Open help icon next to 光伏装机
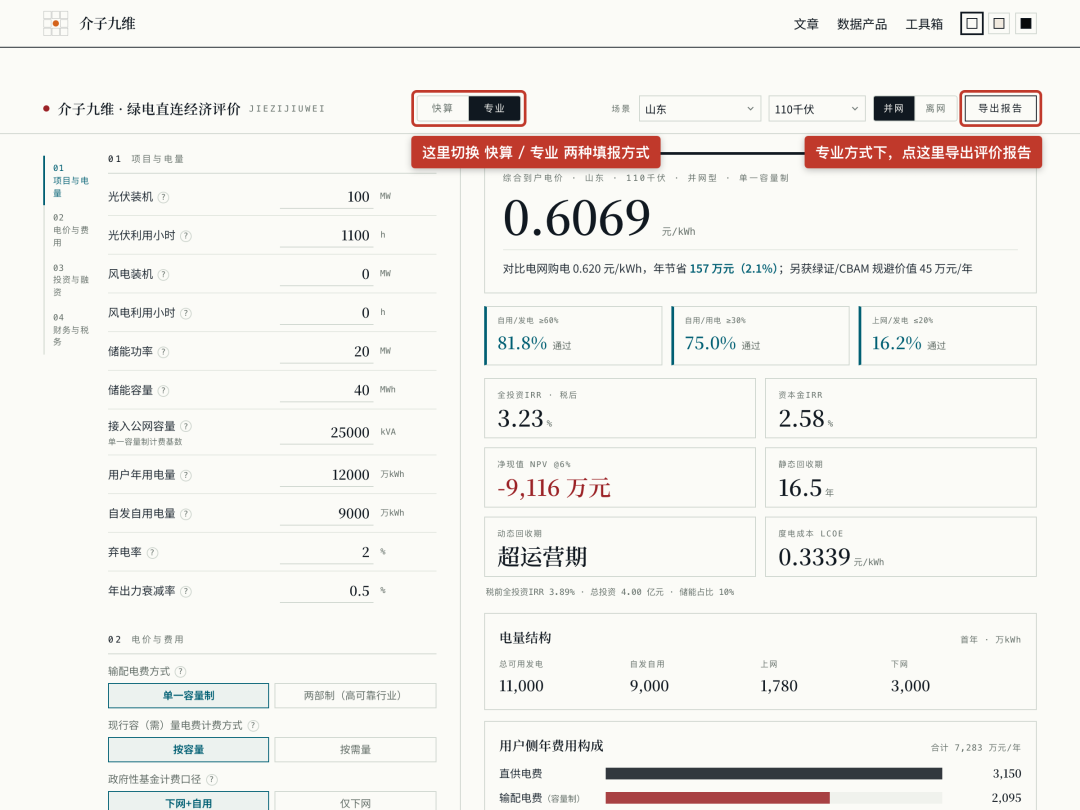 (163, 197)
